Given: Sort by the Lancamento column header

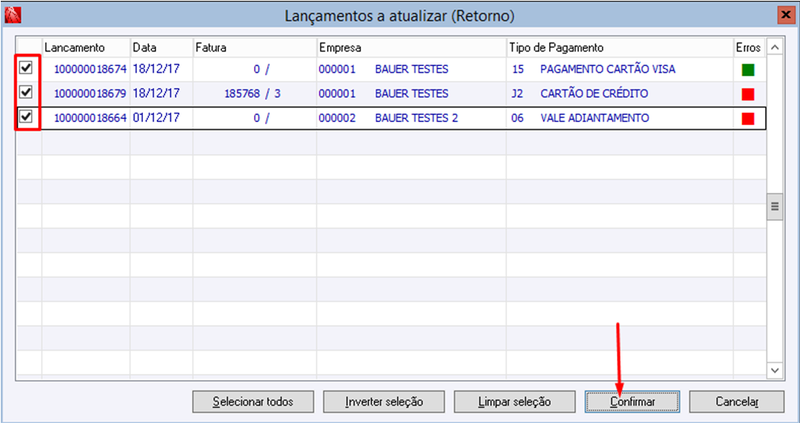Looking at the screenshot, I should (86, 47).
